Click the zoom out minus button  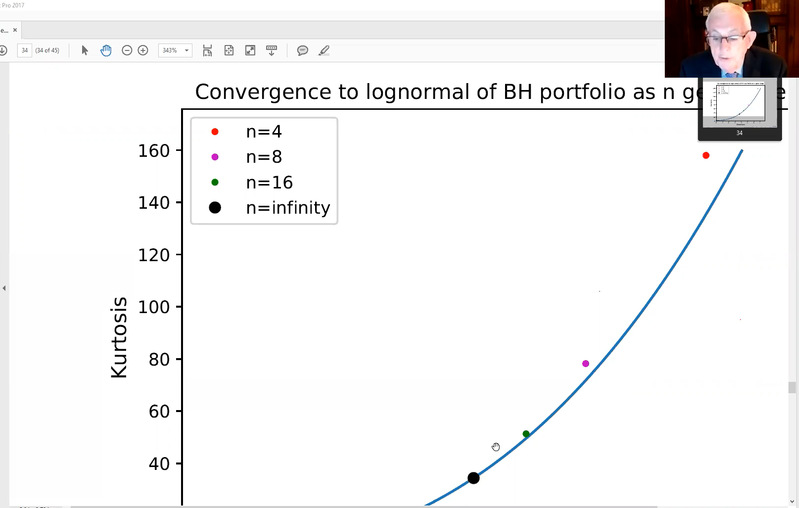[x=127, y=50]
